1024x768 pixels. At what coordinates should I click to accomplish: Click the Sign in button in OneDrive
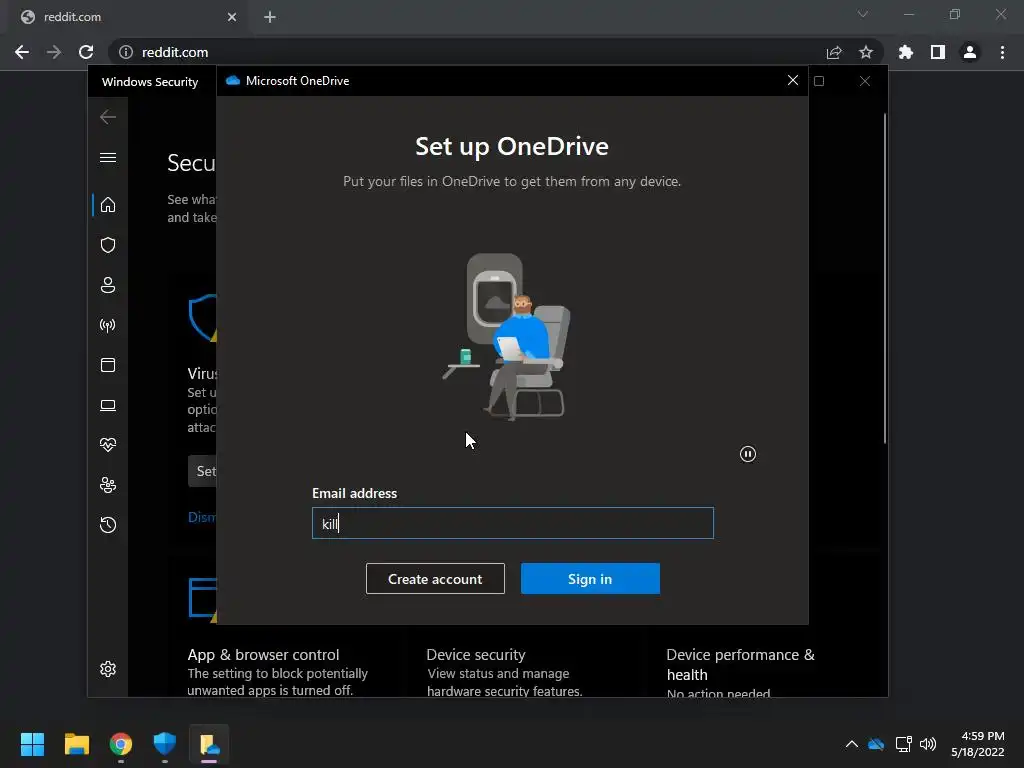tap(590, 579)
